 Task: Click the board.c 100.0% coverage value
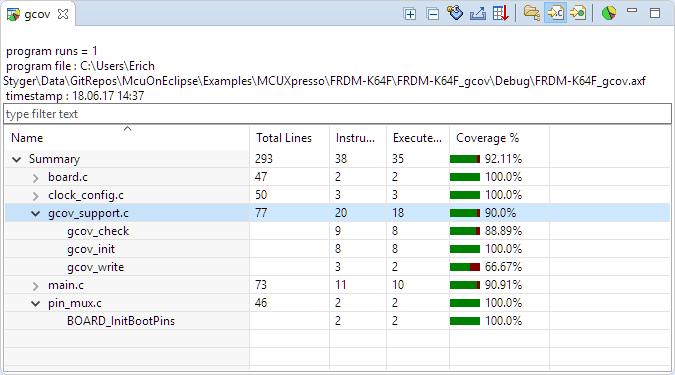point(503,177)
